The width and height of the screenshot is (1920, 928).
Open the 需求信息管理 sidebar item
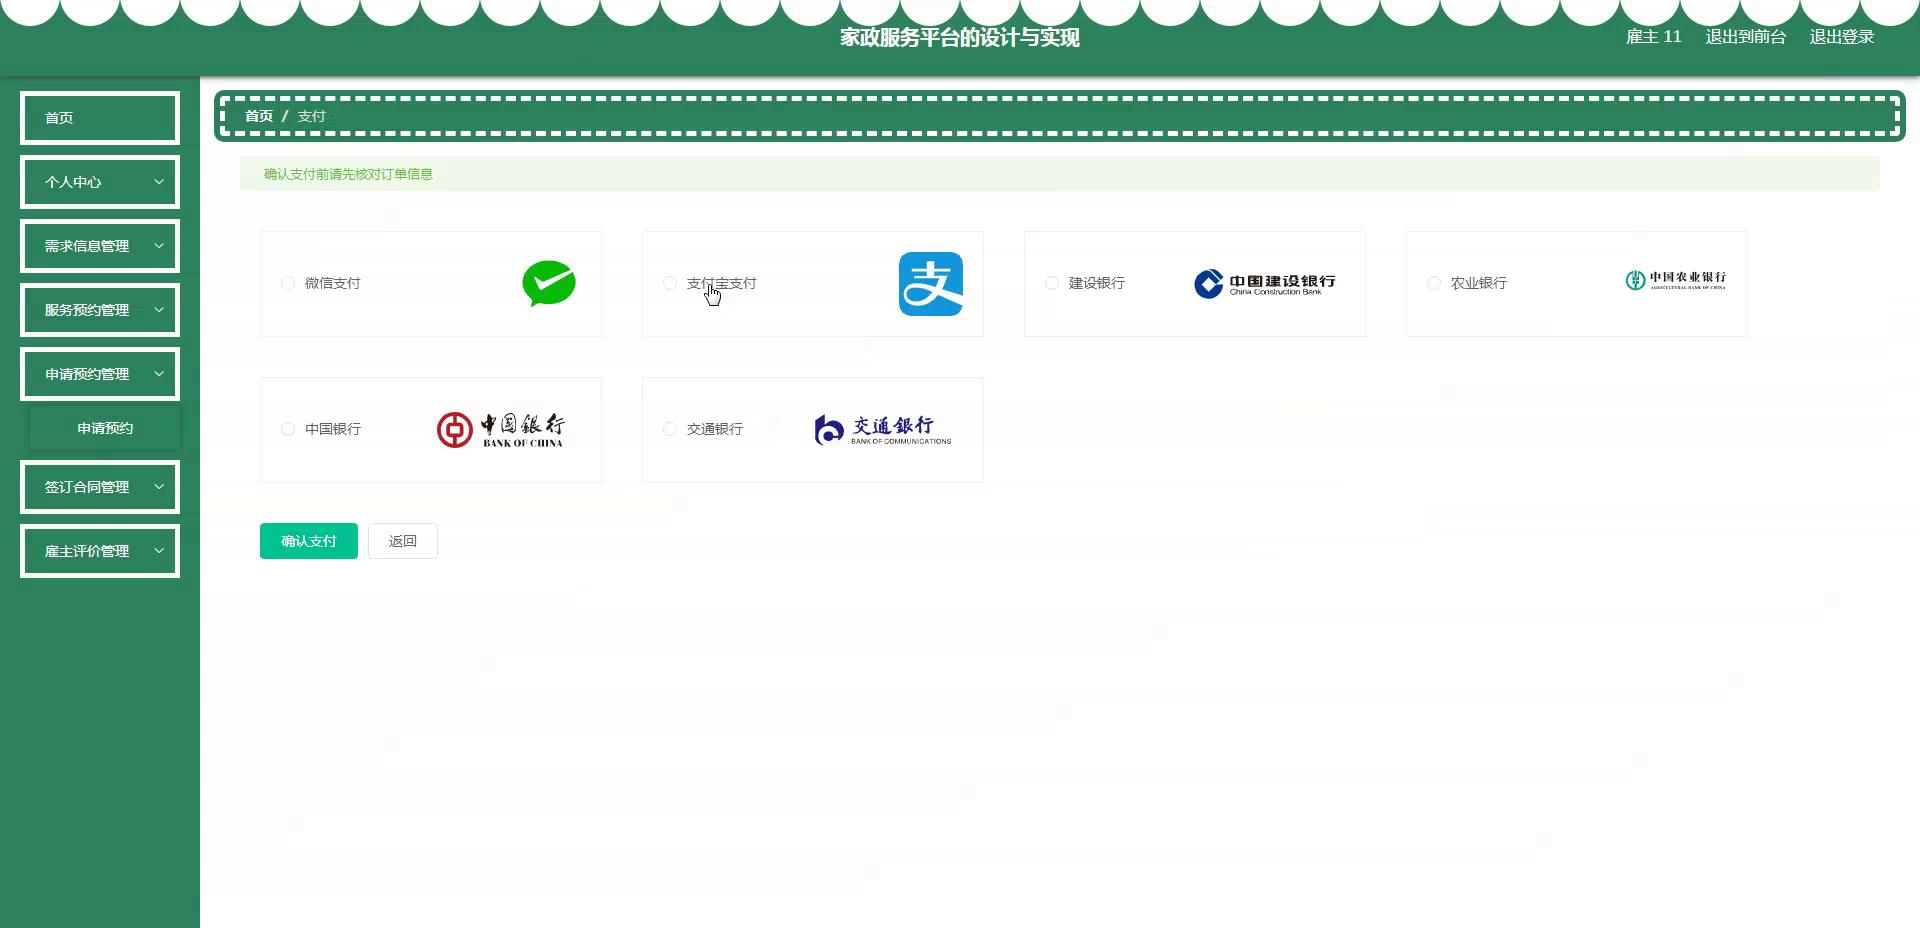[x=100, y=246]
